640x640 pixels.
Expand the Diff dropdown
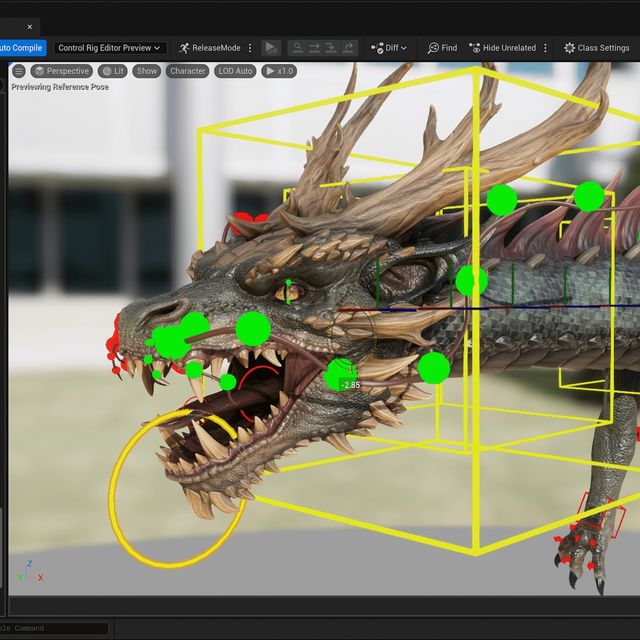pyautogui.click(x=388, y=47)
